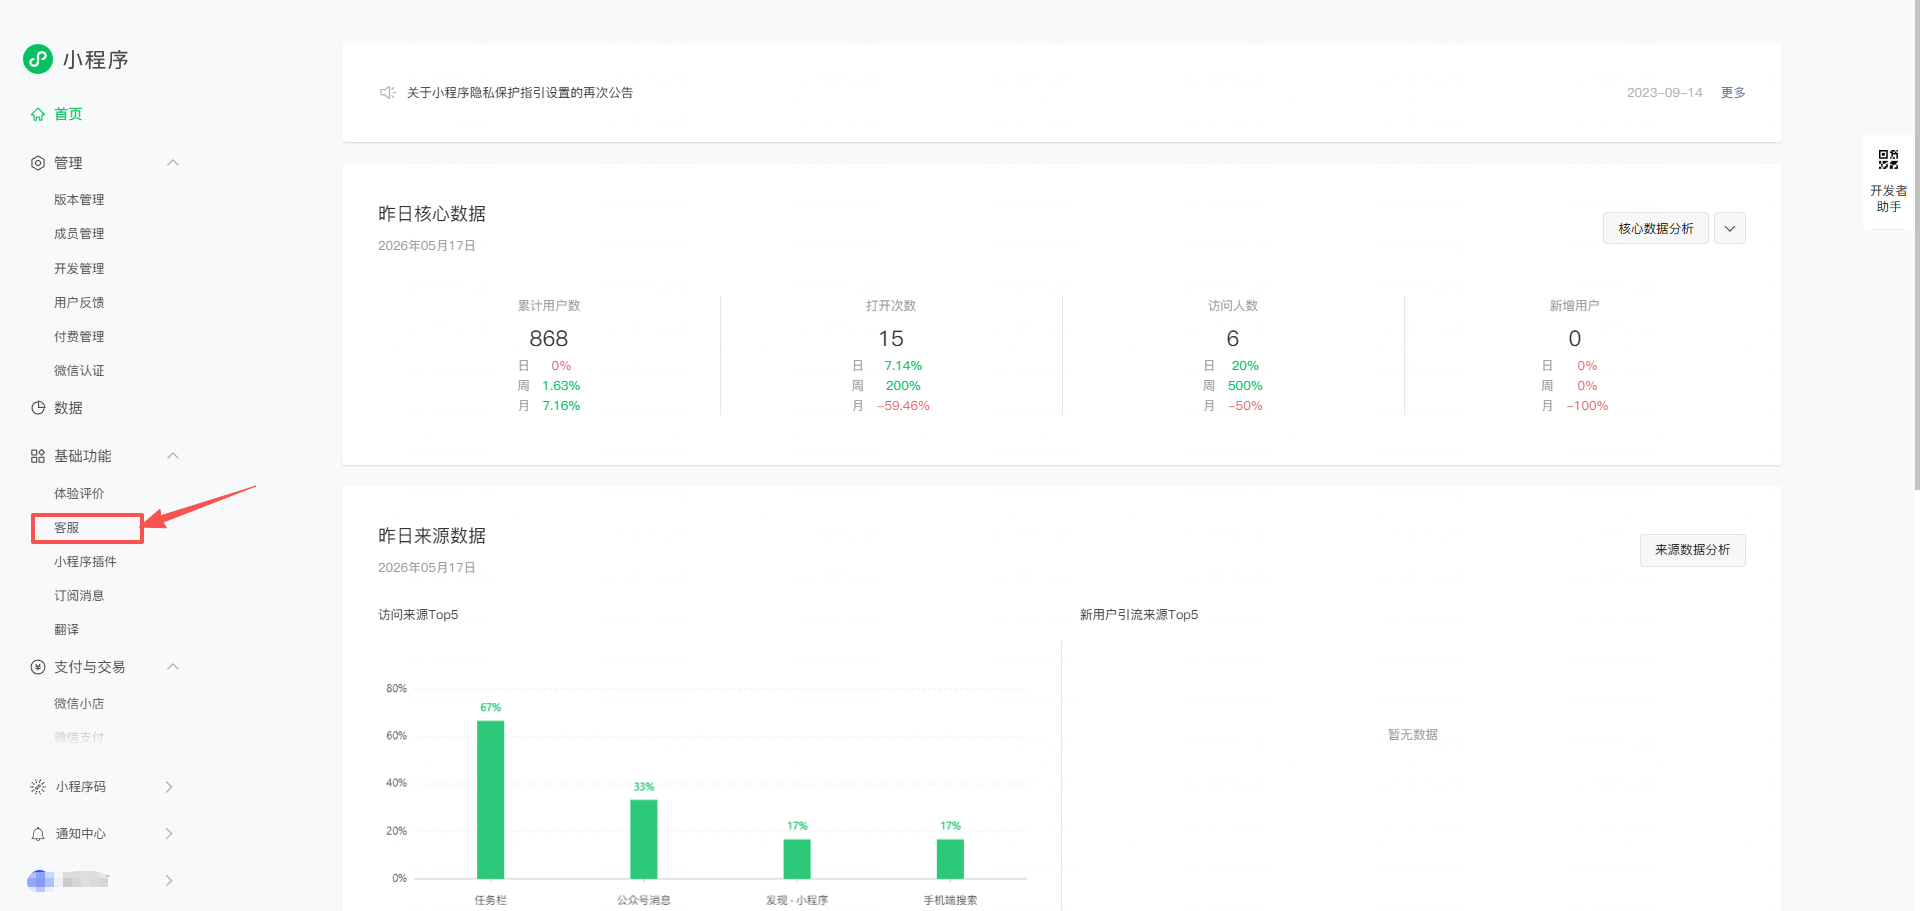
Task: Click the announcement speaker icon
Action: coord(388,92)
